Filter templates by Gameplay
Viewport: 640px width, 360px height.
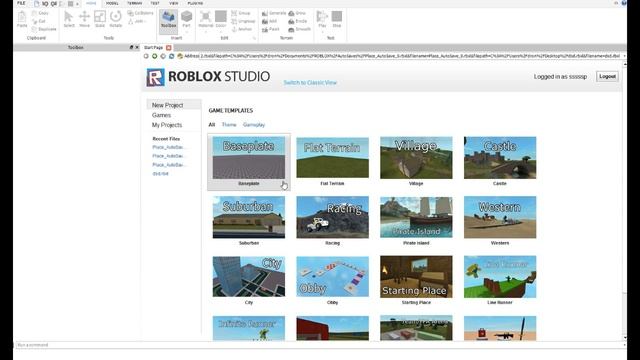coord(254,124)
